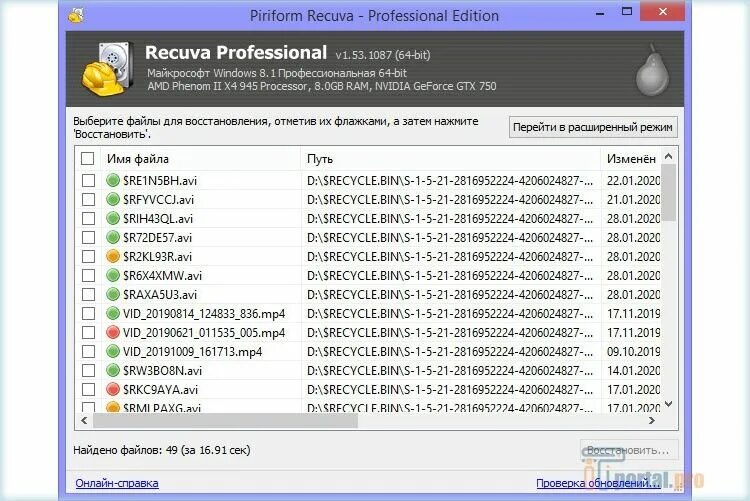
Task: Check the box for $R72DE57.avi
Action: (x=88, y=237)
